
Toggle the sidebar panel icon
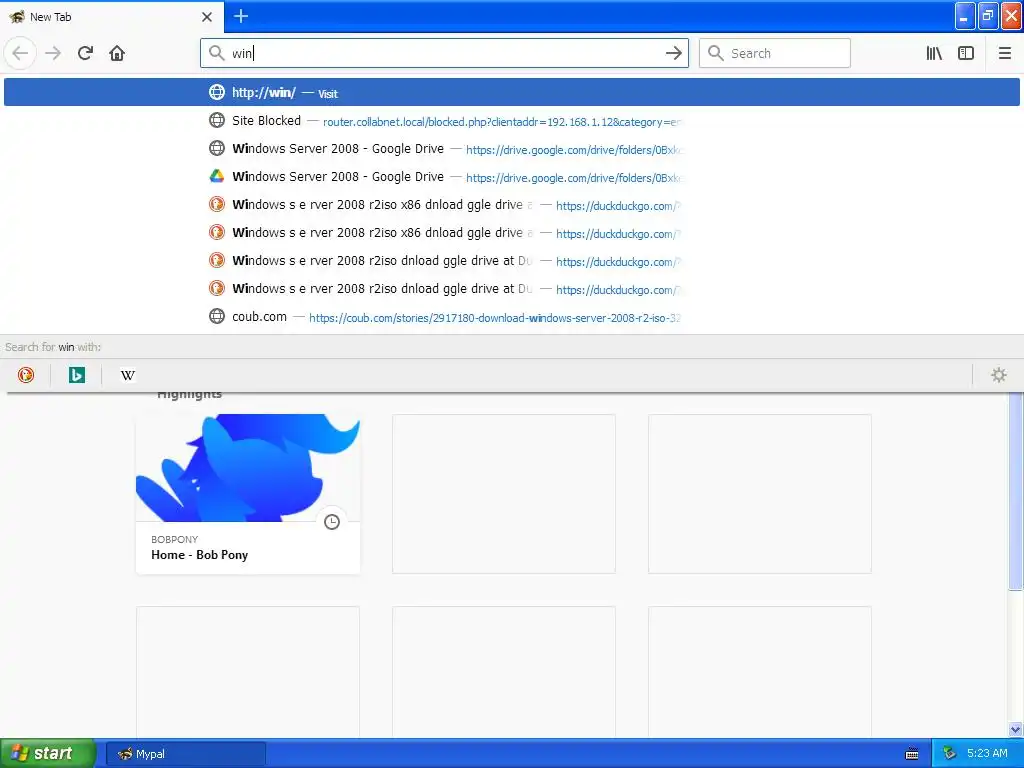[x=966, y=53]
